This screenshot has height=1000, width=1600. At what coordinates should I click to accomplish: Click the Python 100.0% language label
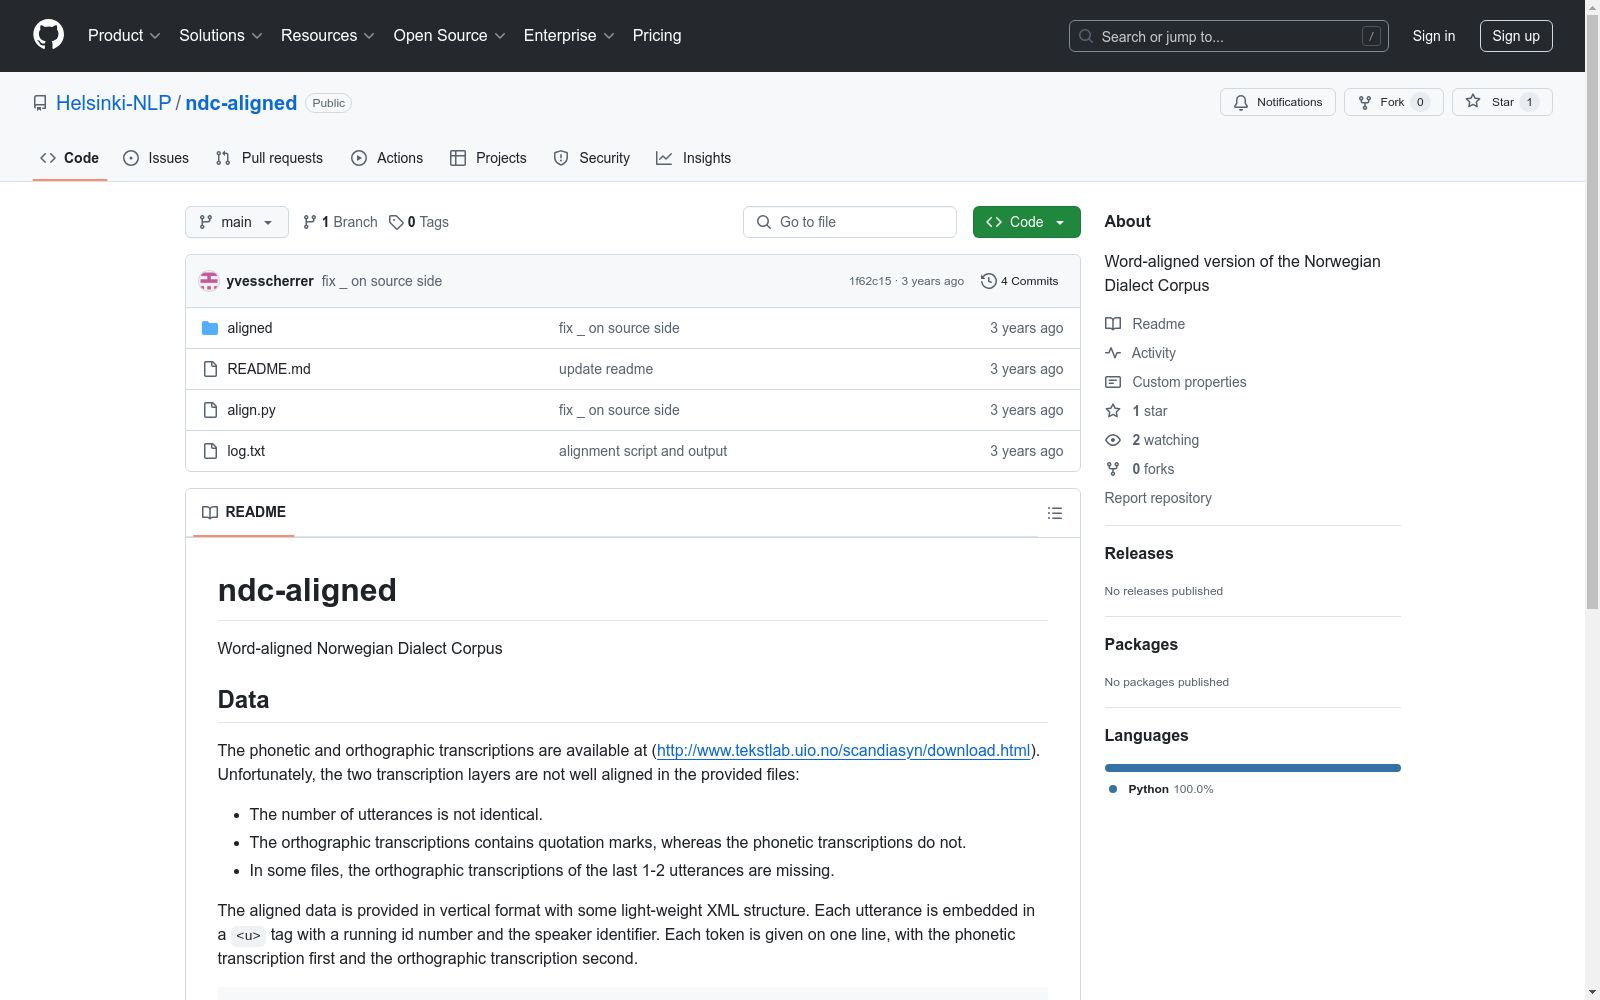1171,789
